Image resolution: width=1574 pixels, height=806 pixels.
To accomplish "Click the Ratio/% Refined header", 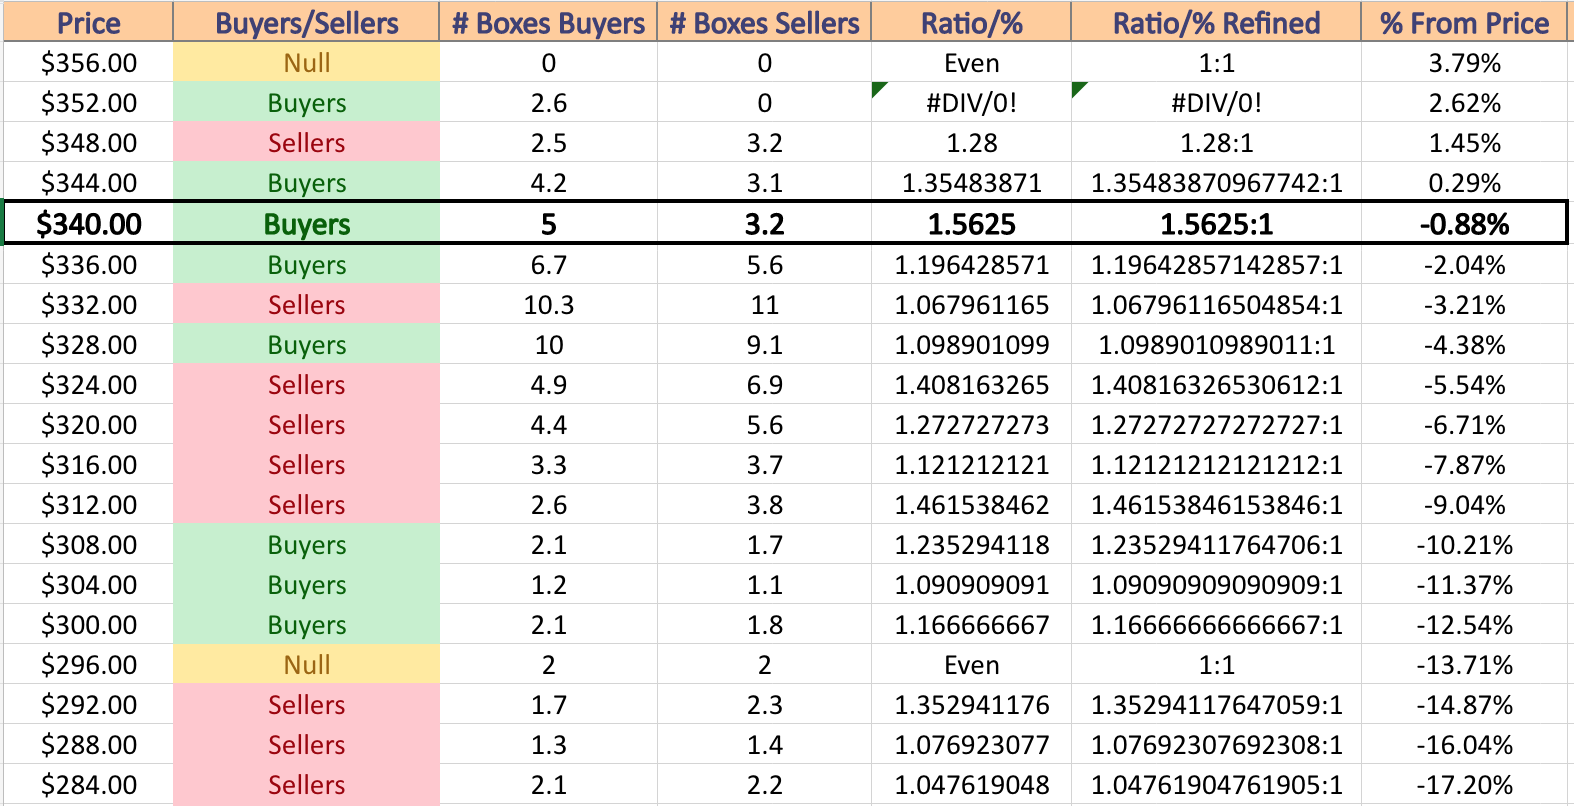I will tap(1216, 22).
